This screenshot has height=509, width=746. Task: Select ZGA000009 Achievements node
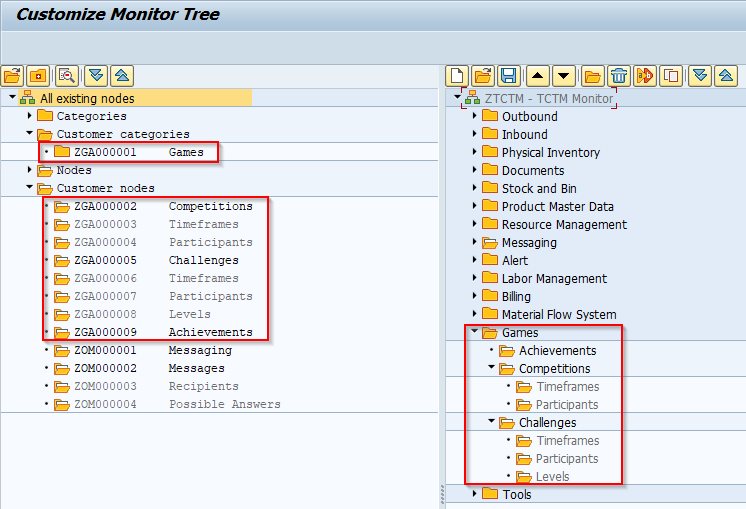coord(160,332)
